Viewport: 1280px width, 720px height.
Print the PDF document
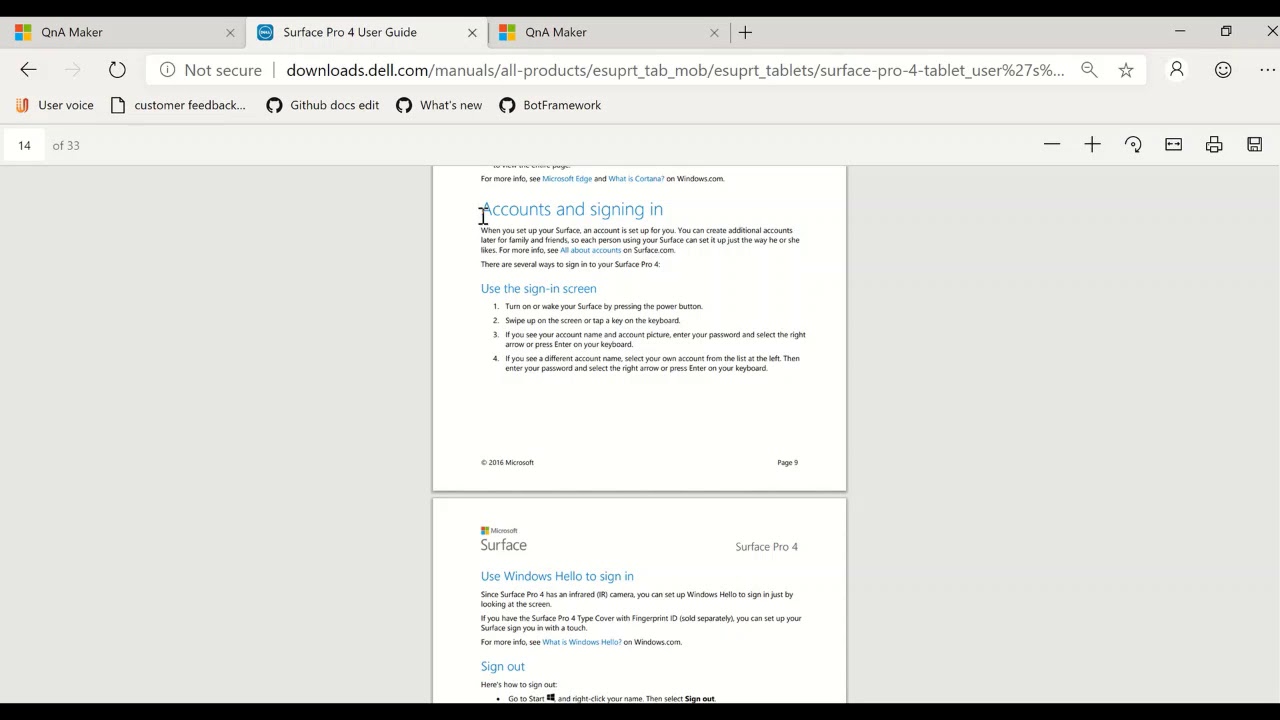pyautogui.click(x=1214, y=145)
